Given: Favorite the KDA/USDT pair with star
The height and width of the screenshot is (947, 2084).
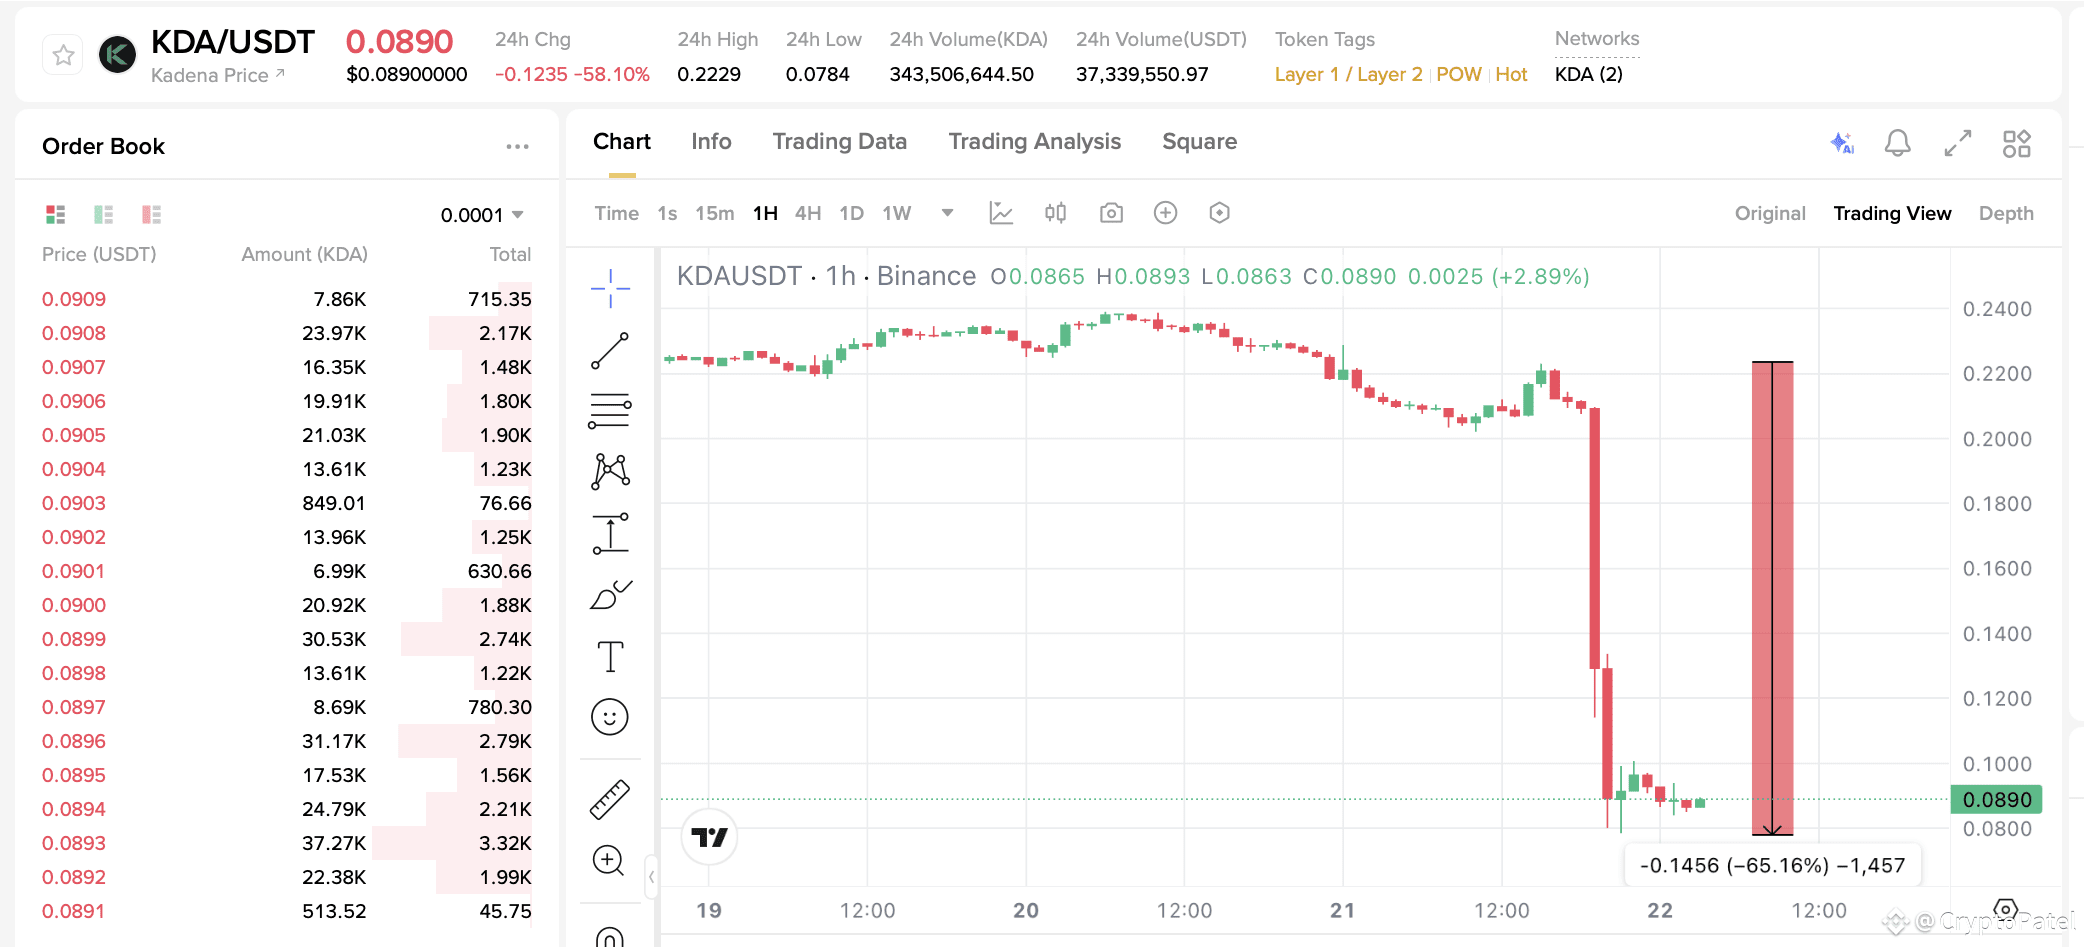Looking at the screenshot, I should (62, 54).
